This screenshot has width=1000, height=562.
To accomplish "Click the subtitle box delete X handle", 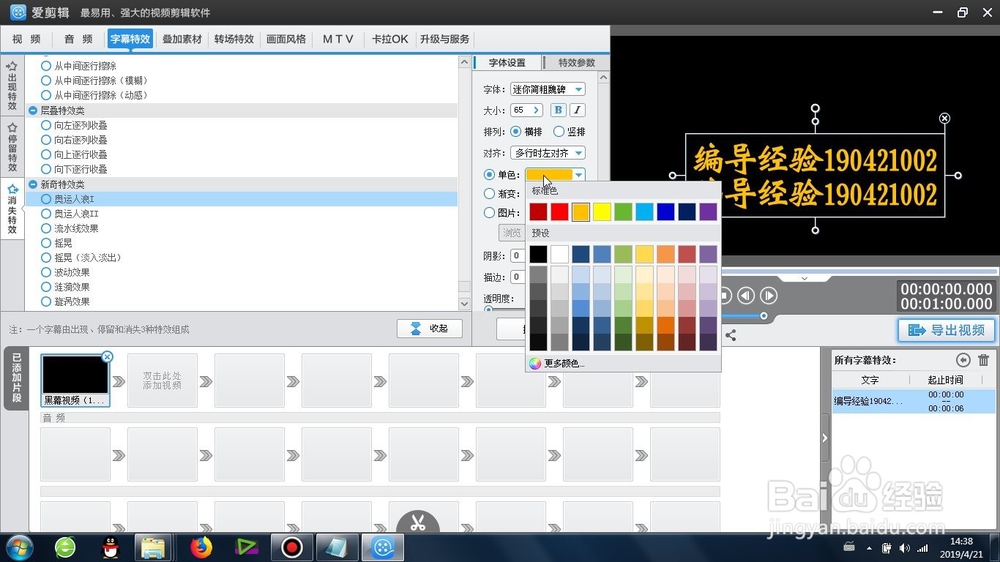I will pos(945,118).
